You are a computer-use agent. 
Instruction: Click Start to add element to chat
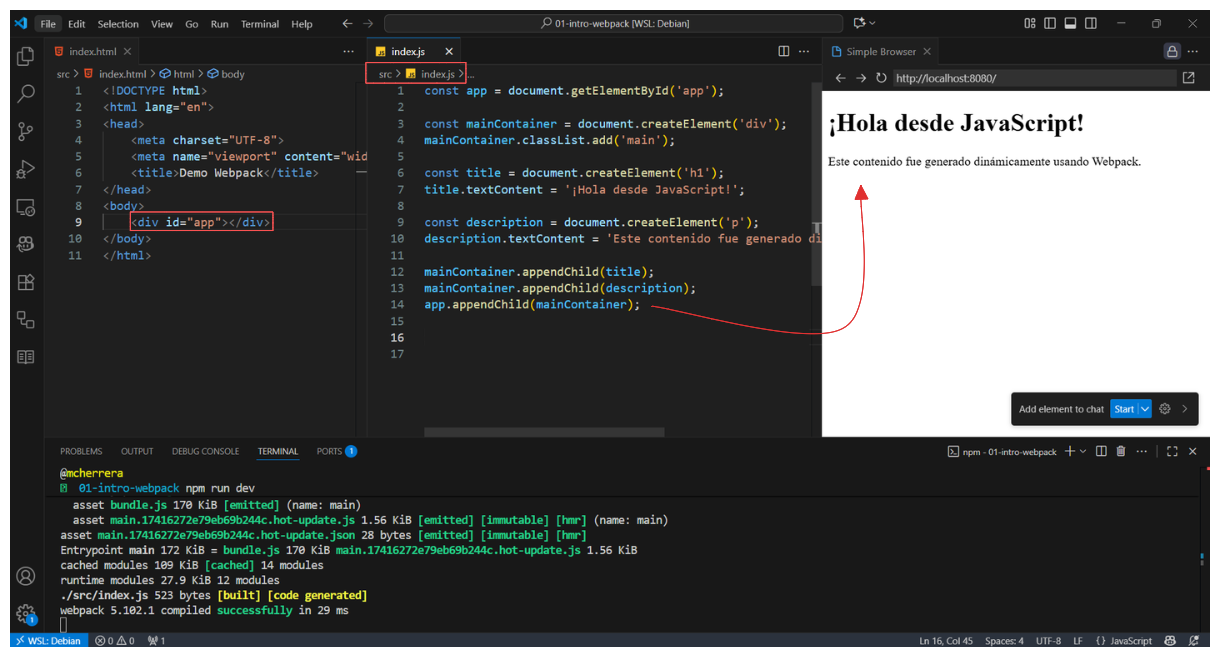click(1124, 409)
